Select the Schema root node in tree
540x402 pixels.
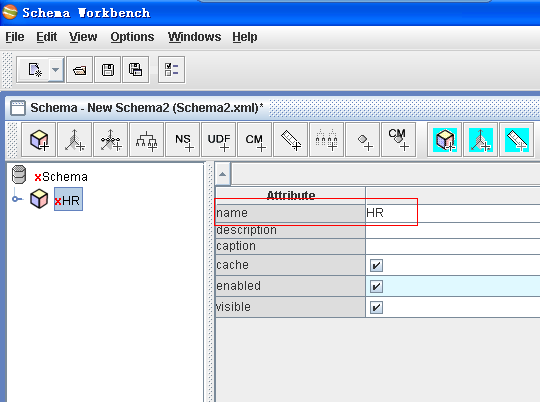click(61, 177)
